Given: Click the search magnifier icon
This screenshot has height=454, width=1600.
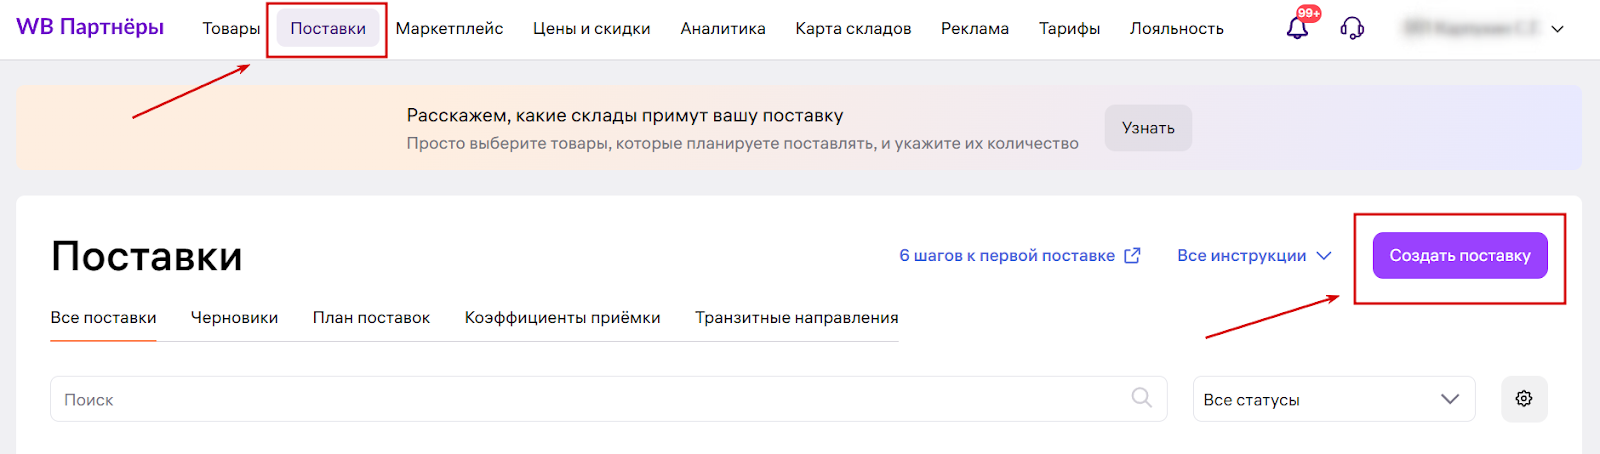Looking at the screenshot, I should coord(1141,398).
